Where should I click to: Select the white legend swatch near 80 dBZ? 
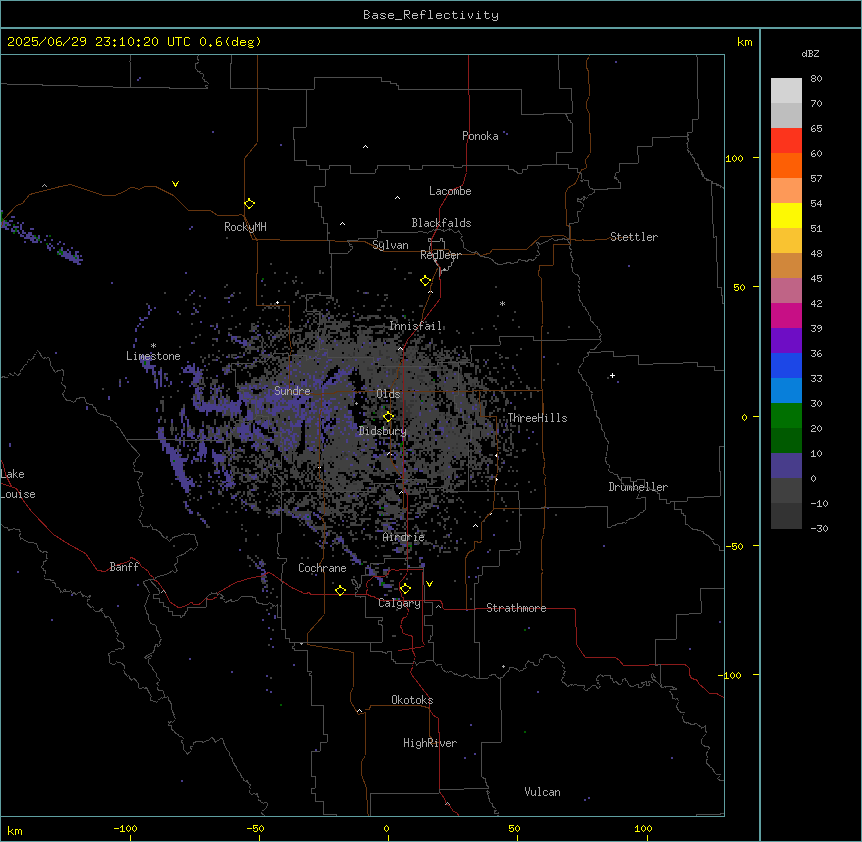(x=786, y=90)
